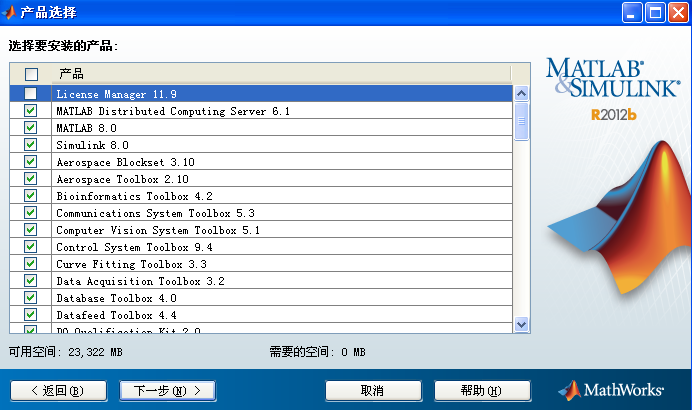Uncheck Database Toolbox 4.0 checkbox
Image resolution: width=692 pixels, height=410 pixels.
click(x=30, y=297)
